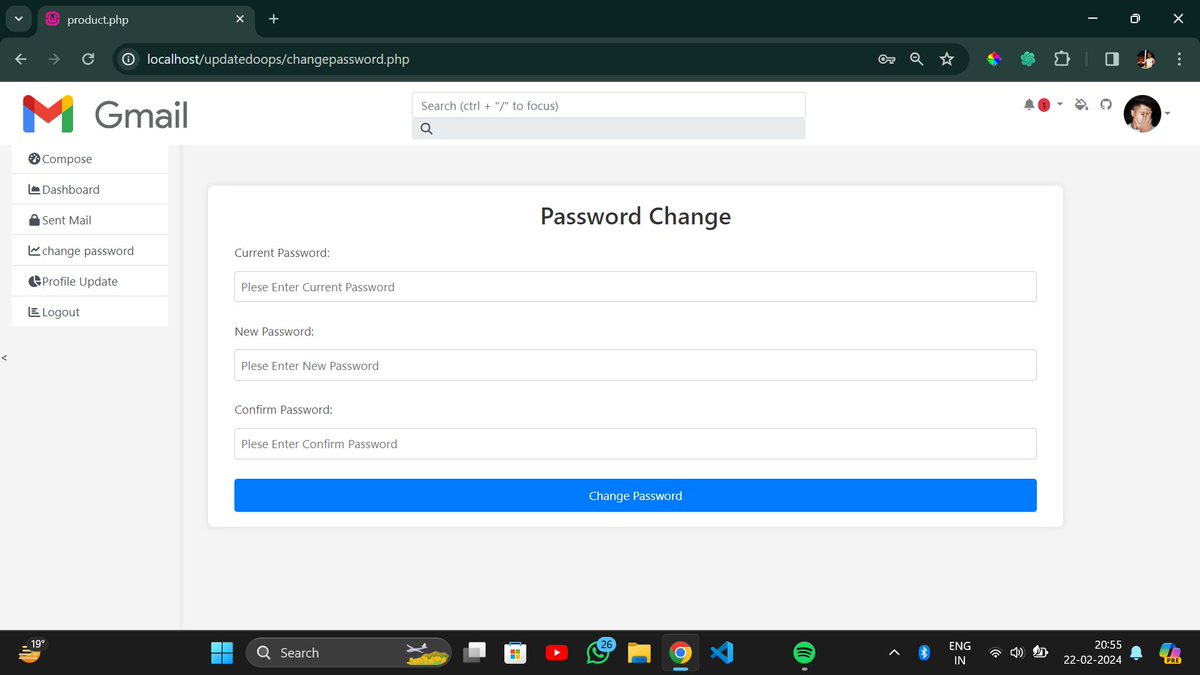This screenshot has width=1200, height=675.
Task: Open the tab search dropdown arrow
Action: [18, 19]
